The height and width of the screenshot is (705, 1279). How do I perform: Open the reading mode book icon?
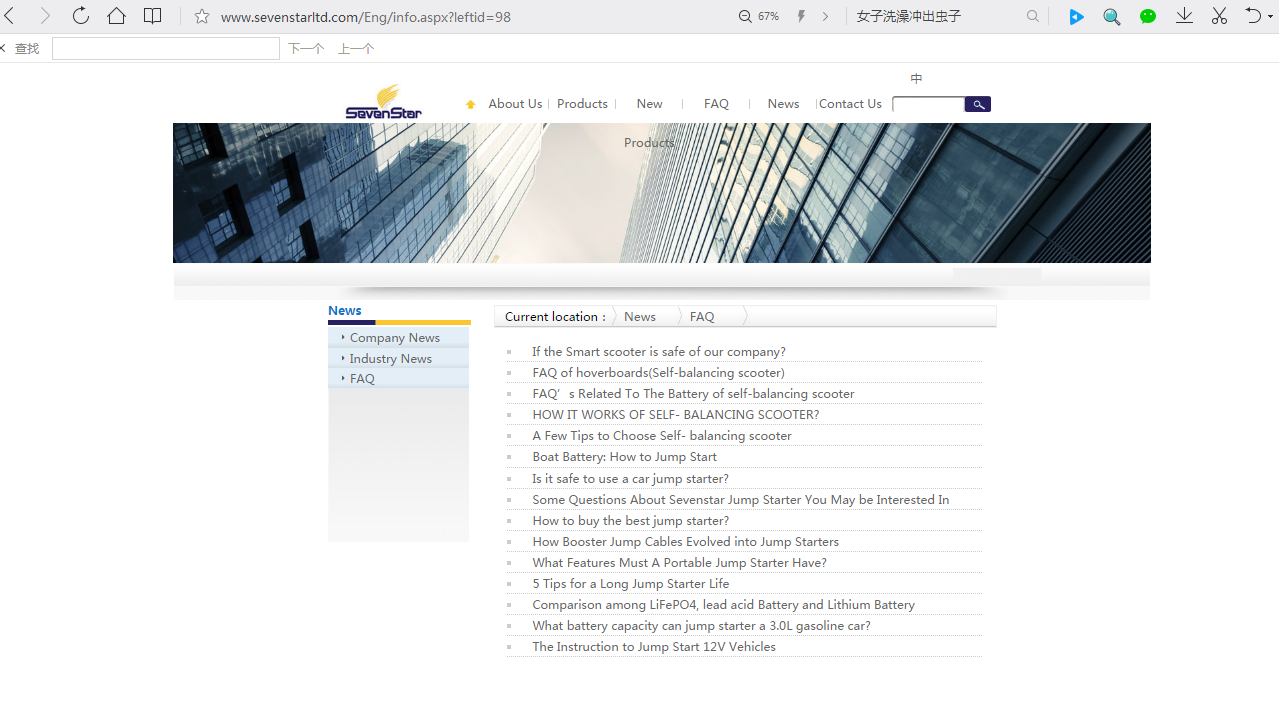point(153,16)
